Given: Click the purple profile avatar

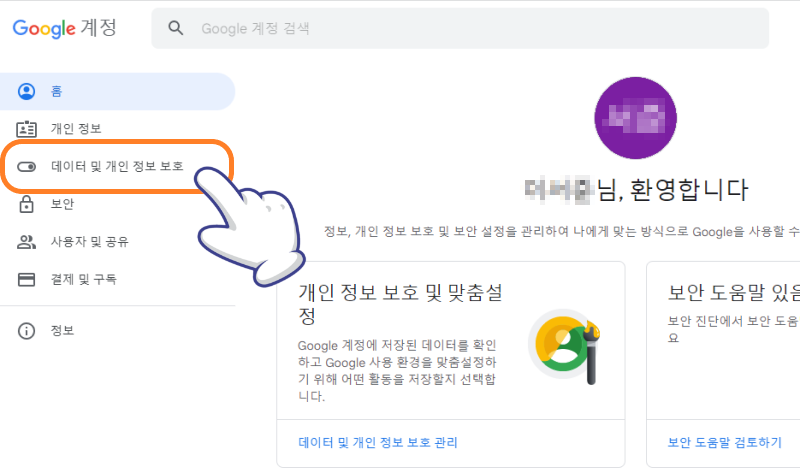Looking at the screenshot, I should [635, 118].
